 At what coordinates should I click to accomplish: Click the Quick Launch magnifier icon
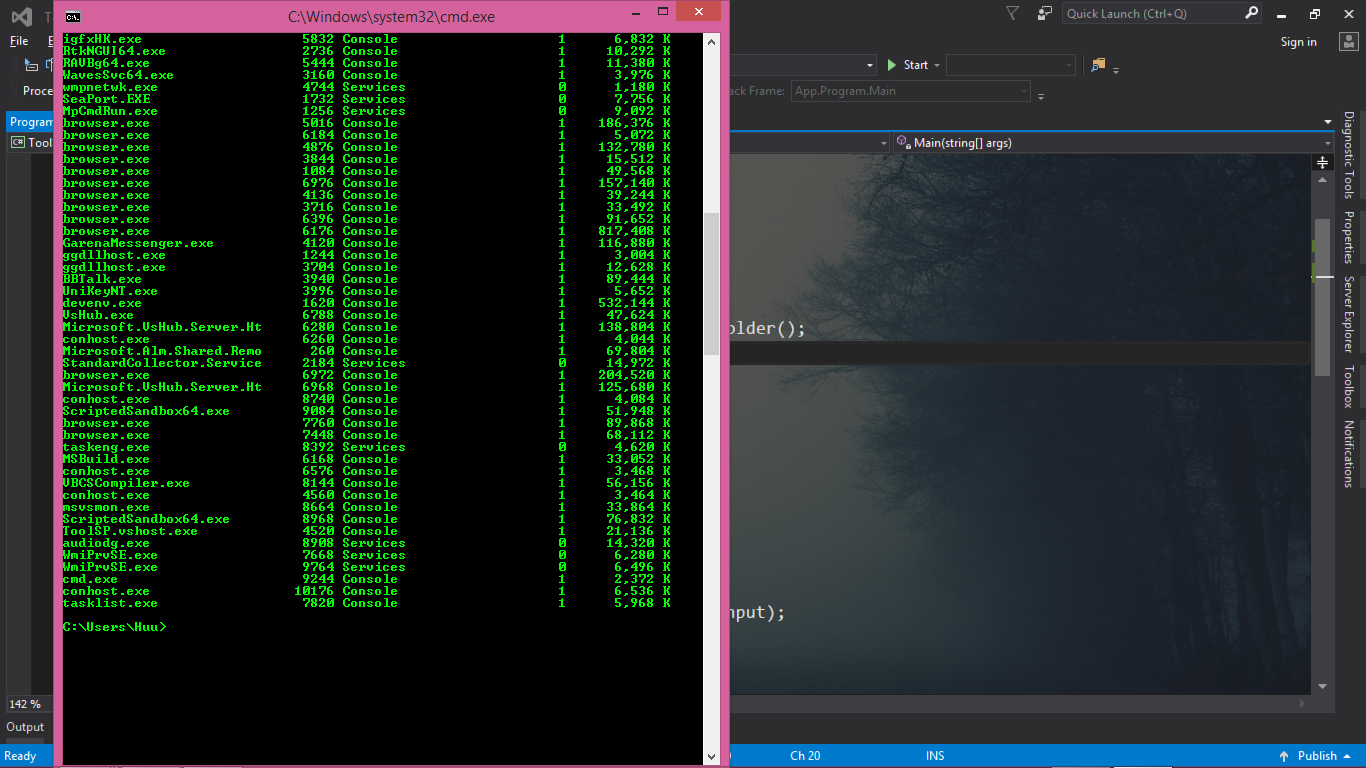[1252, 14]
